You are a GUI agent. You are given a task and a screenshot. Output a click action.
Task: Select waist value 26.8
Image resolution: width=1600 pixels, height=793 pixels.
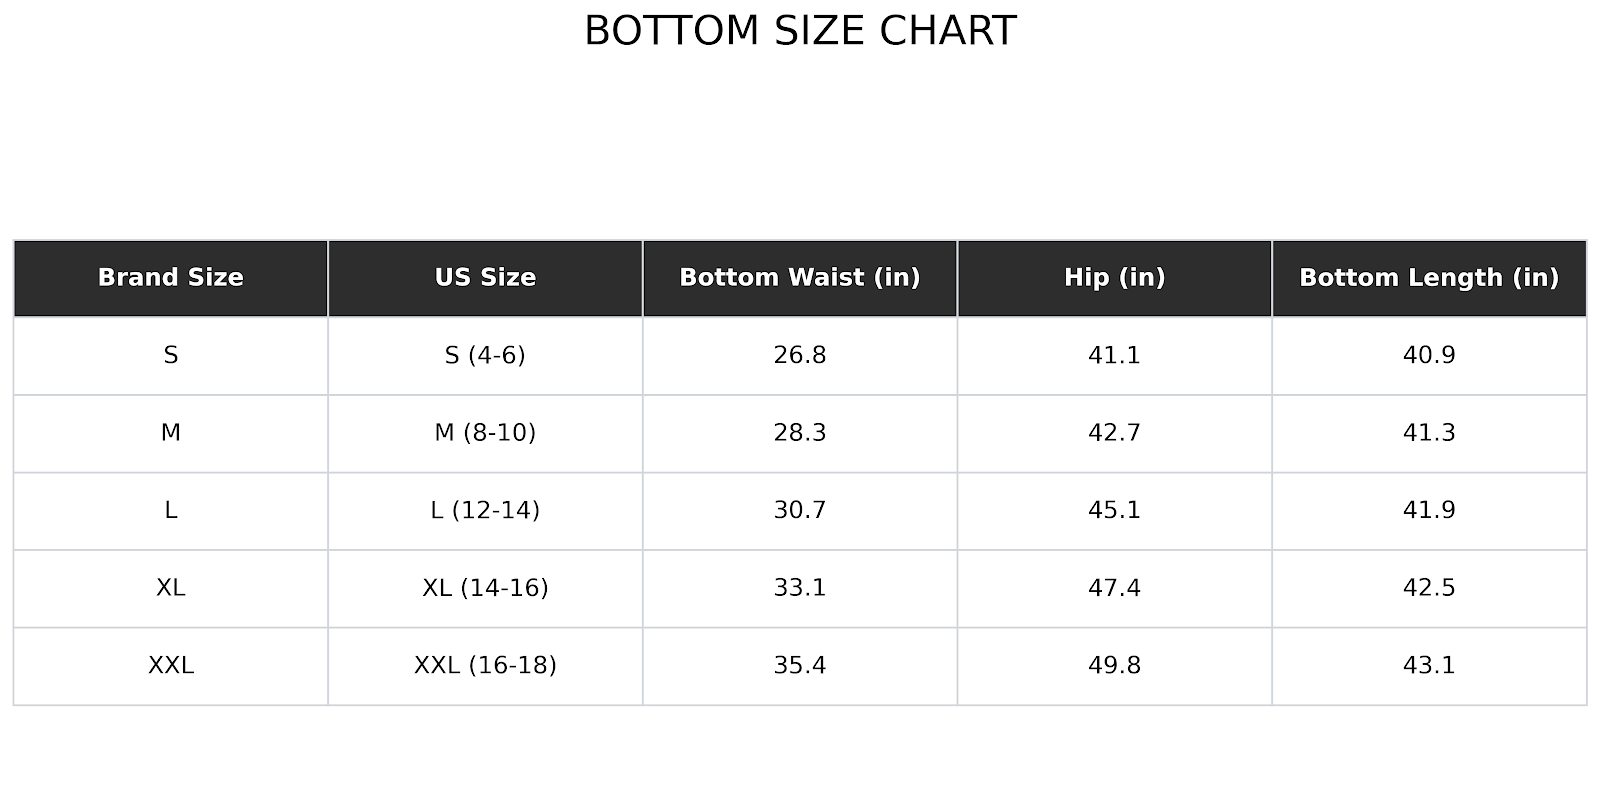click(x=800, y=355)
